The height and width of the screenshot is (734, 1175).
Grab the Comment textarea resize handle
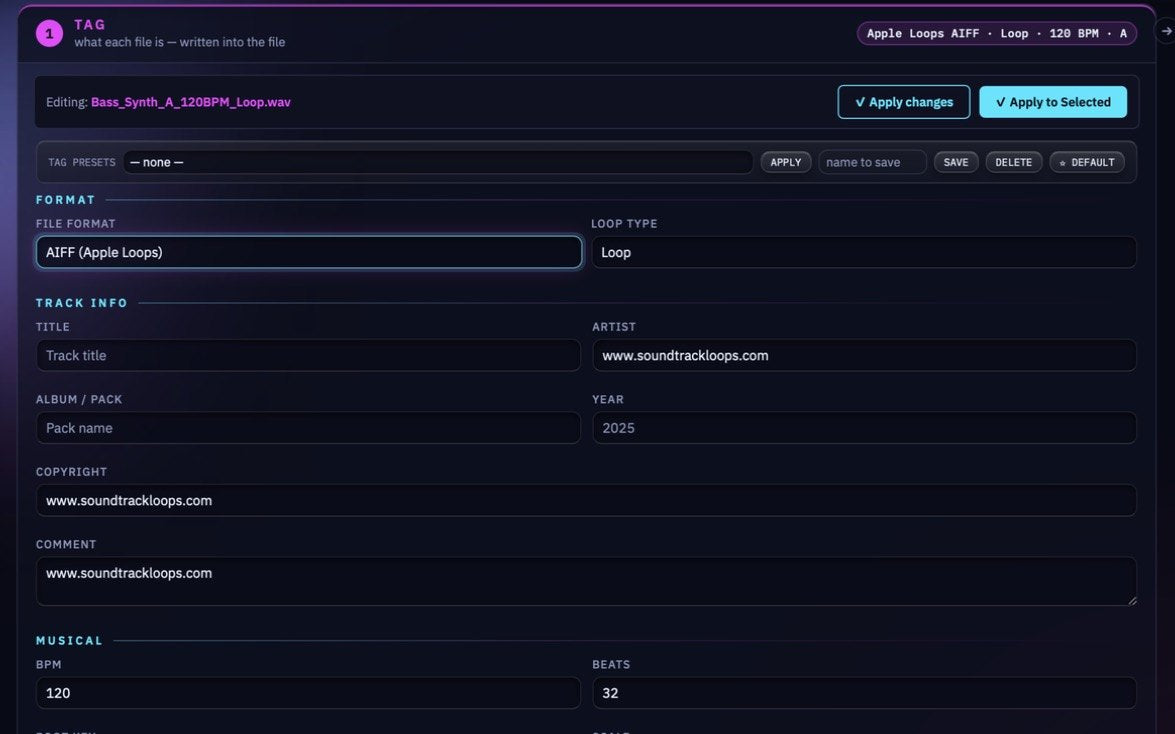(1132, 601)
